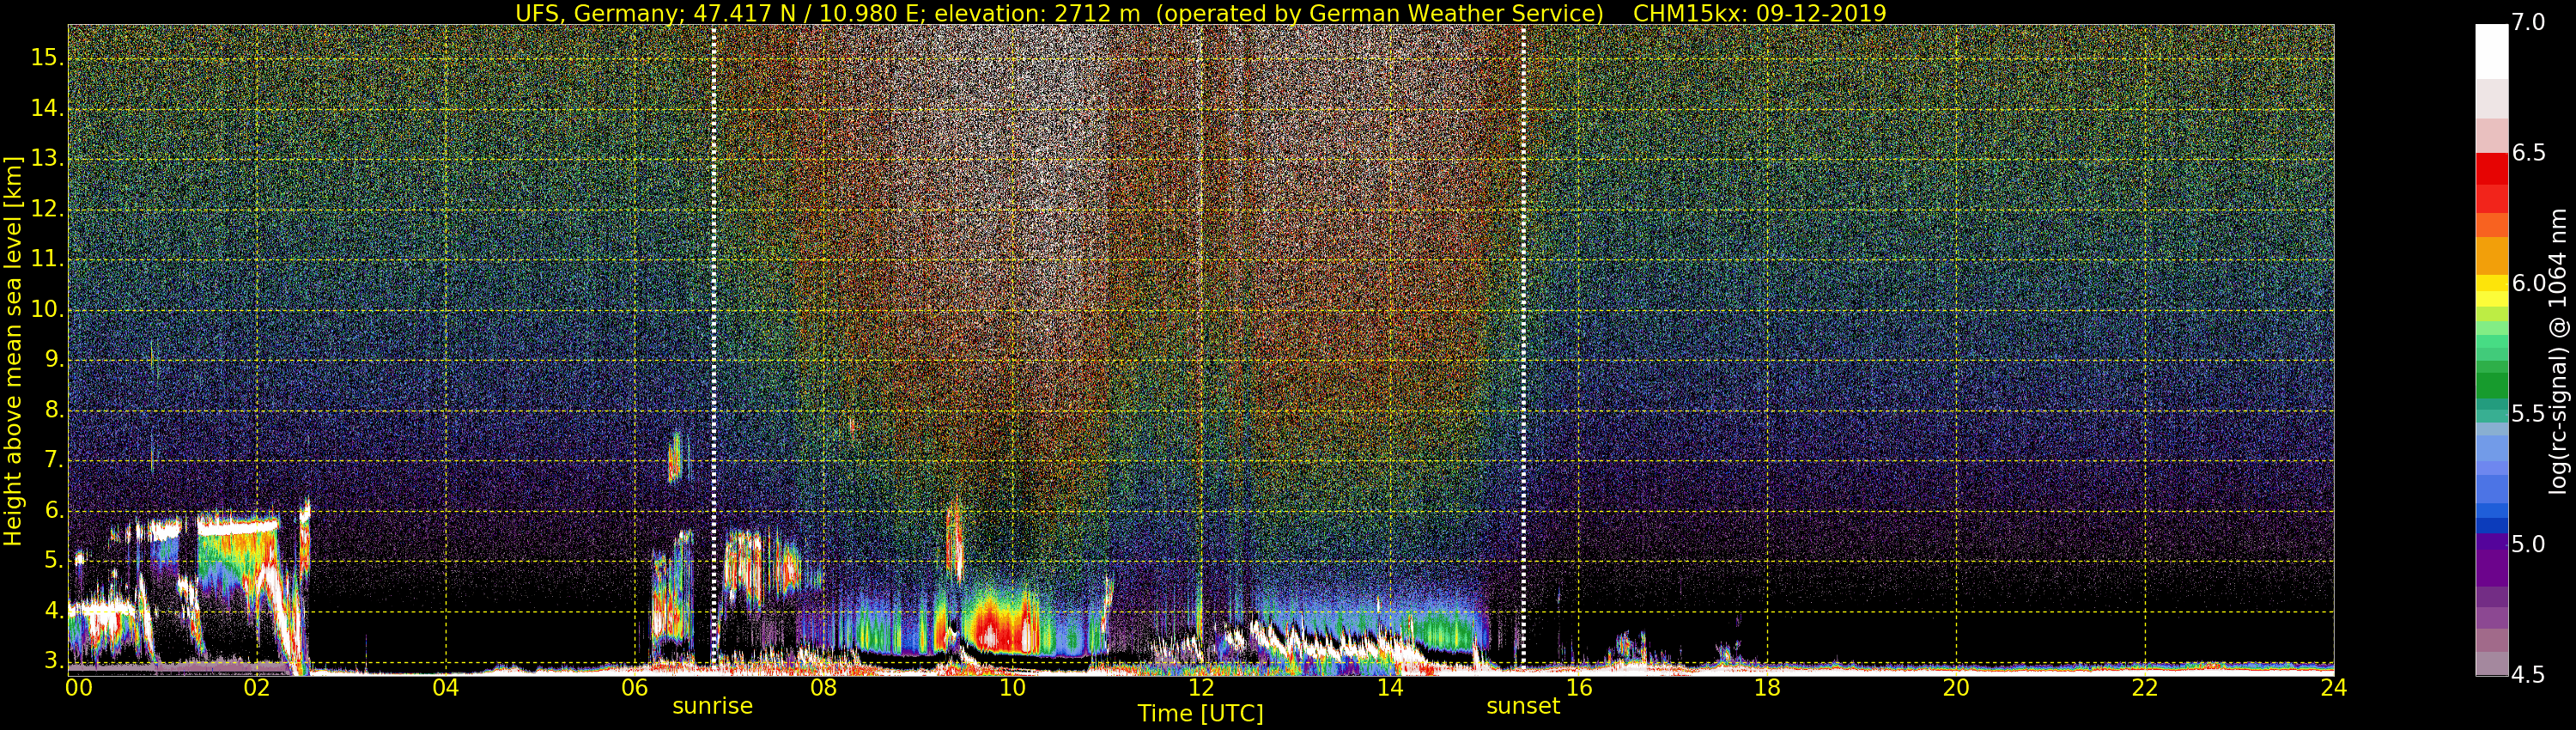Viewport: 2576px width, 730px height.
Task: Click the white top segment of the colorbar
Action: click(2492, 51)
